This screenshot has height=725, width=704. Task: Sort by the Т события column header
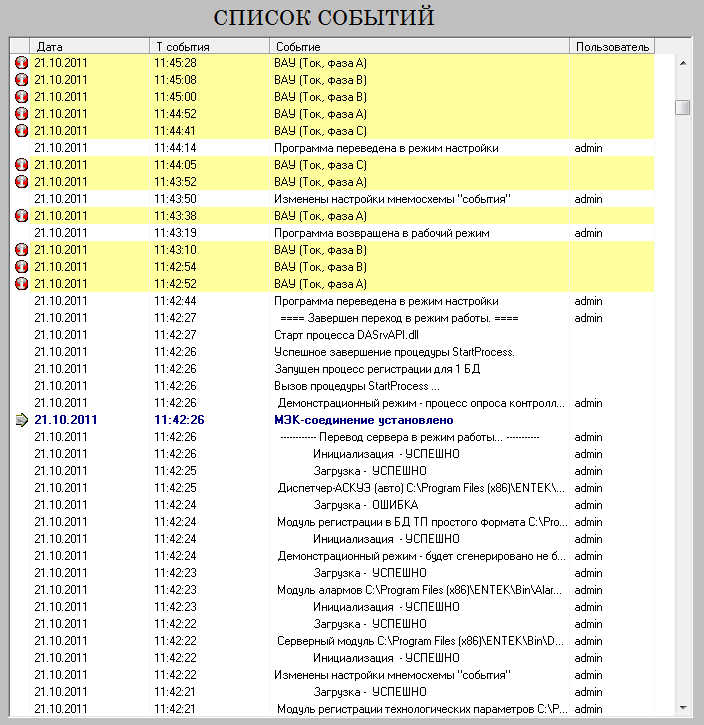point(209,46)
